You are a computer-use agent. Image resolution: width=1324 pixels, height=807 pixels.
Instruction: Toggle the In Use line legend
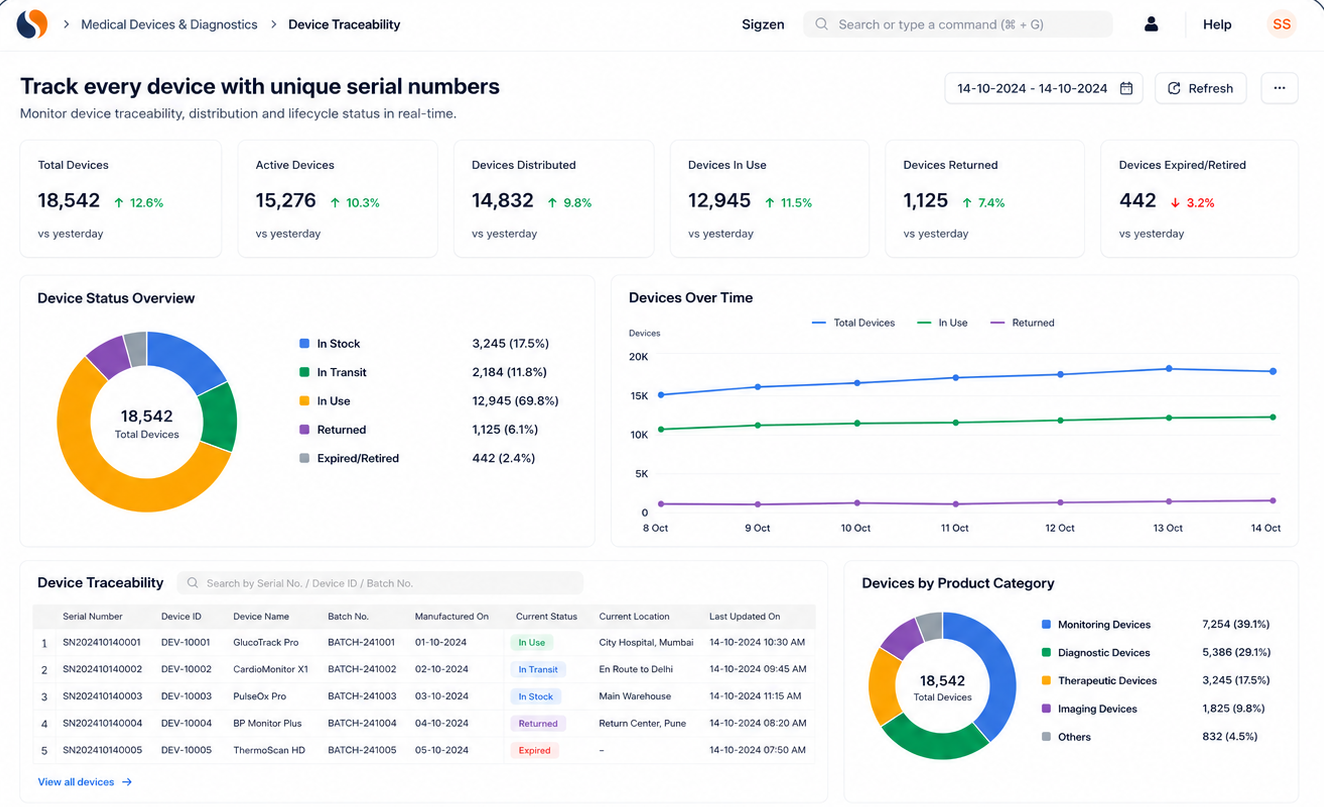[940, 323]
